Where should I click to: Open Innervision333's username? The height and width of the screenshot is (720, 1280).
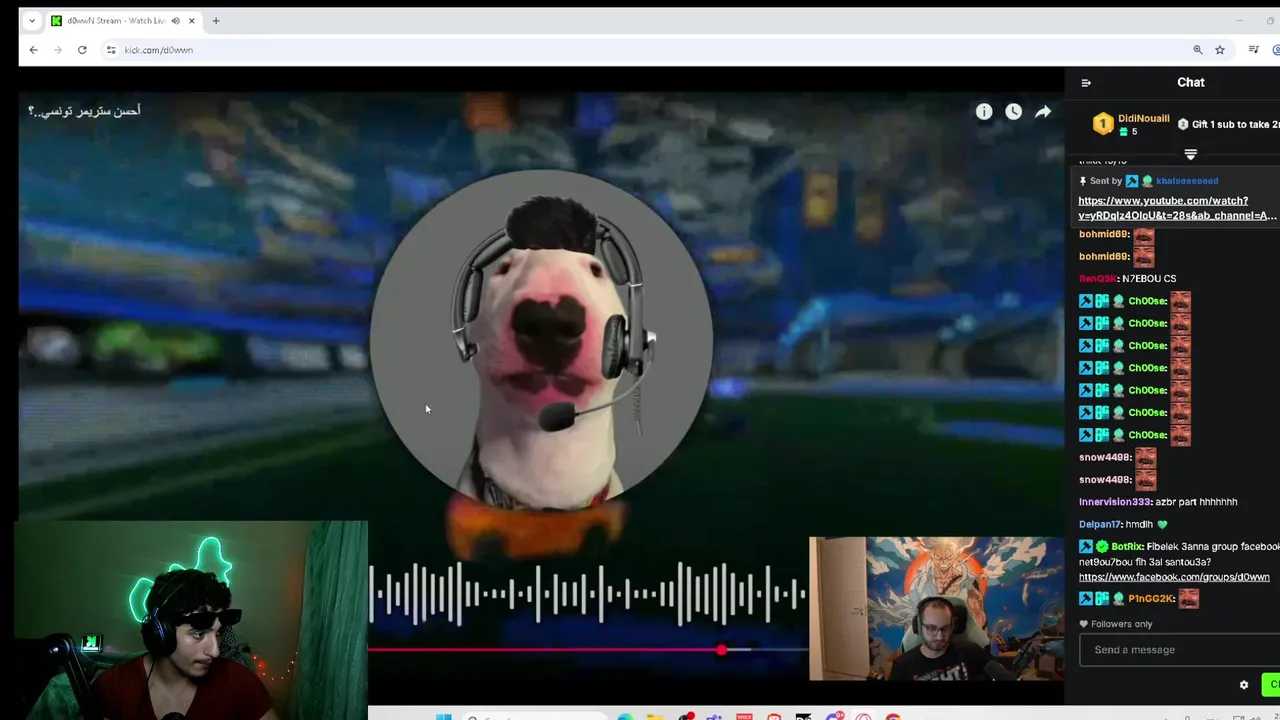(1114, 502)
